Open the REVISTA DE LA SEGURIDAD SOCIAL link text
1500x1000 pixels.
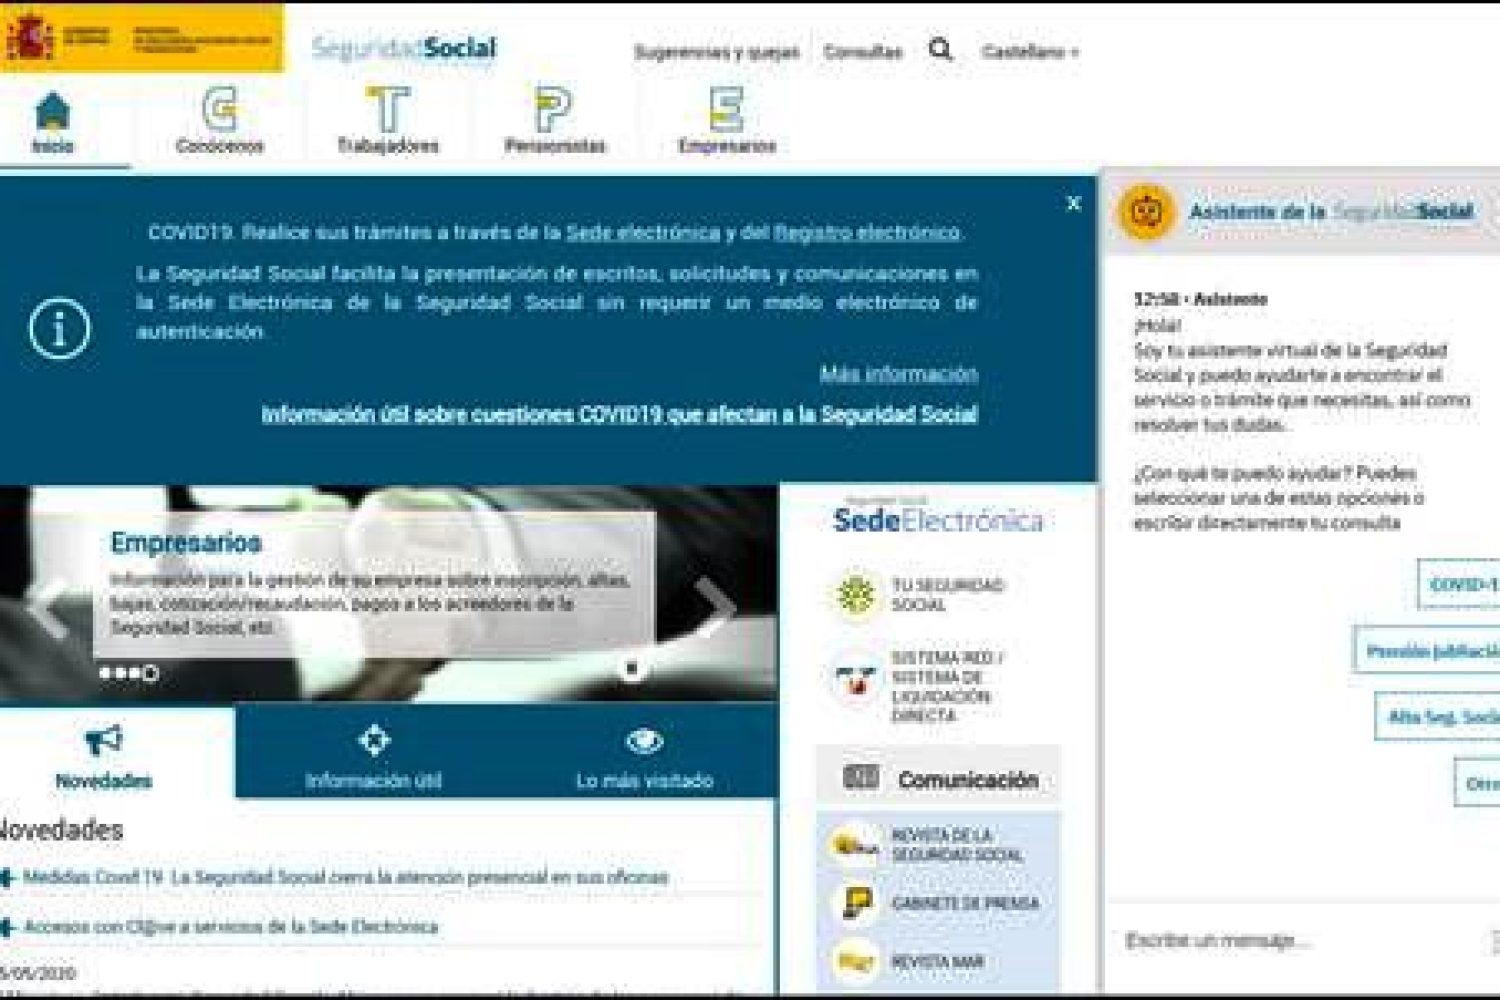point(957,845)
